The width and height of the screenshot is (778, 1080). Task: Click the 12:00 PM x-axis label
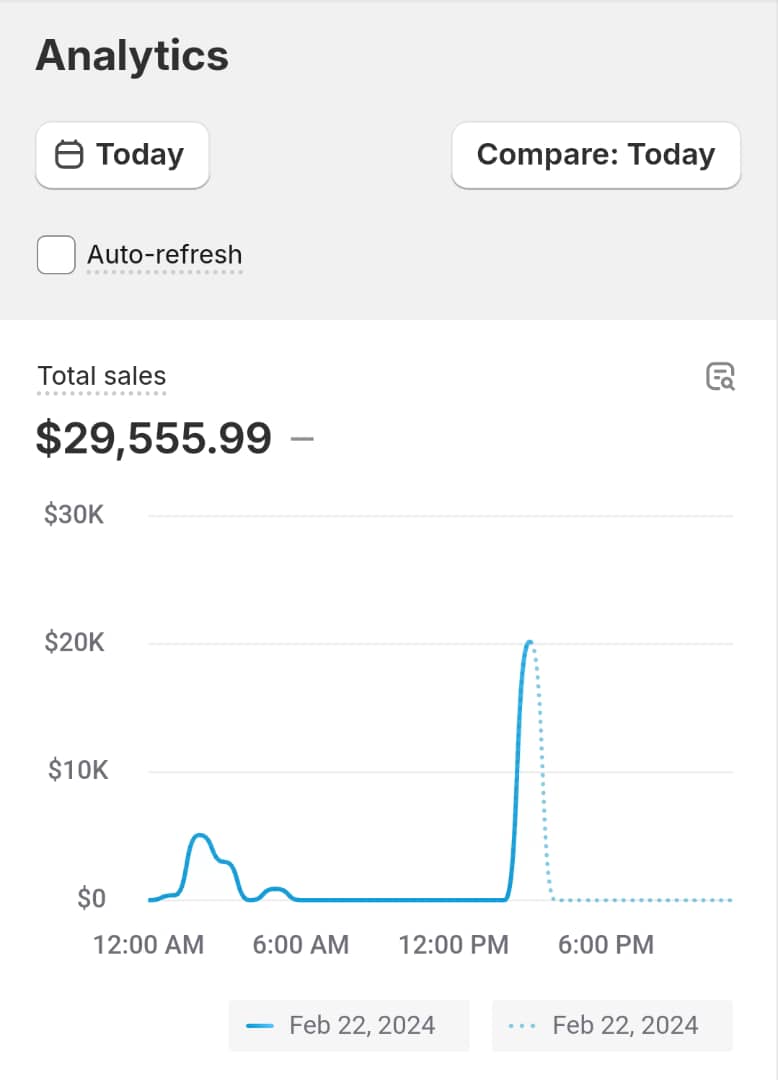click(454, 944)
